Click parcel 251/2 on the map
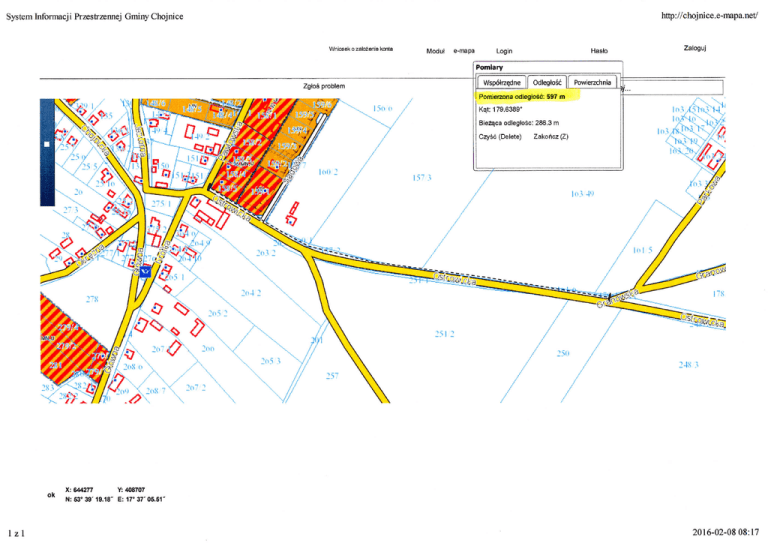The height and width of the screenshot is (543, 768). 445,333
